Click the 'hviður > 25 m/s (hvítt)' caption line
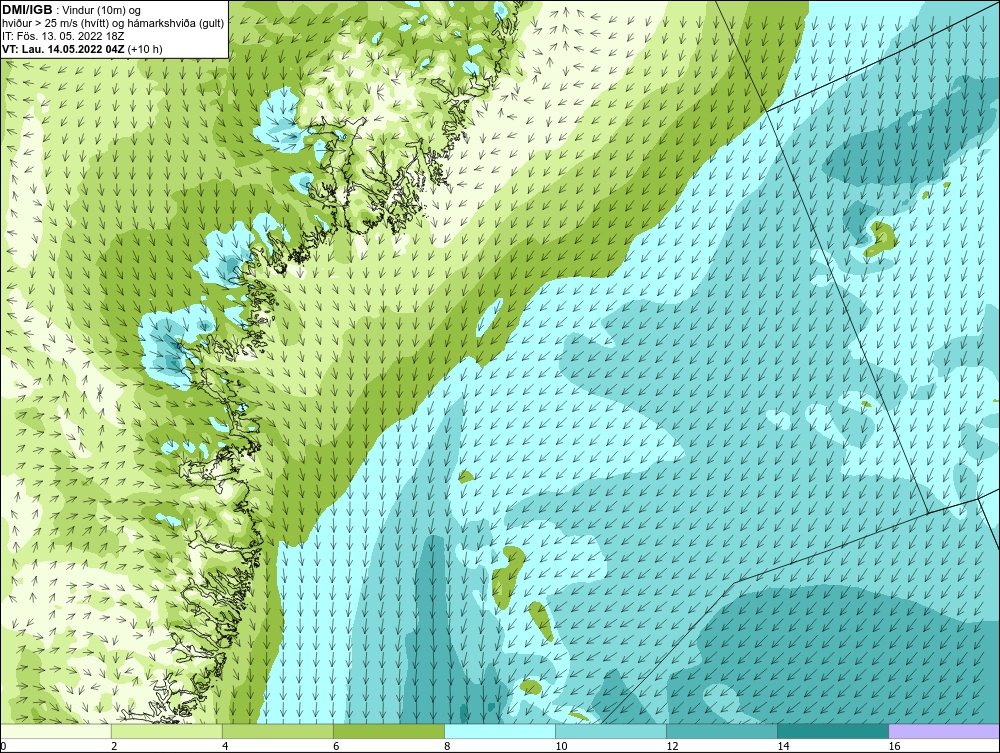Image resolution: width=1000 pixels, height=753 pixels. point(113,24)
